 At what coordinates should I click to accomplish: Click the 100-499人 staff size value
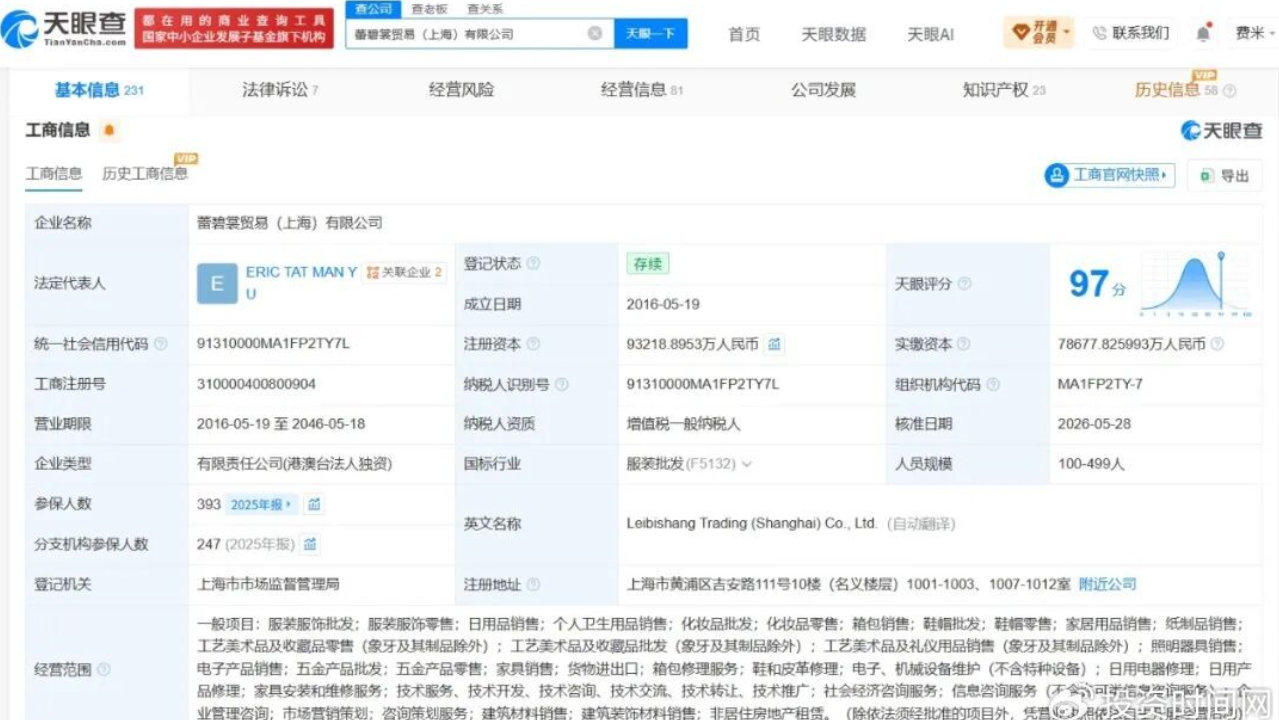click(1091, 464)
